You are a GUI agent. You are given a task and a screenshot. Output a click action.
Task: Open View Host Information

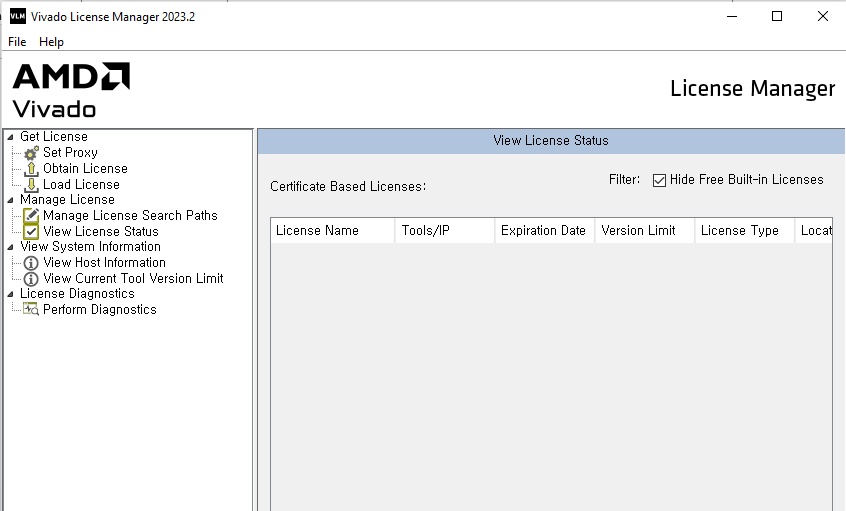(104, 263)
